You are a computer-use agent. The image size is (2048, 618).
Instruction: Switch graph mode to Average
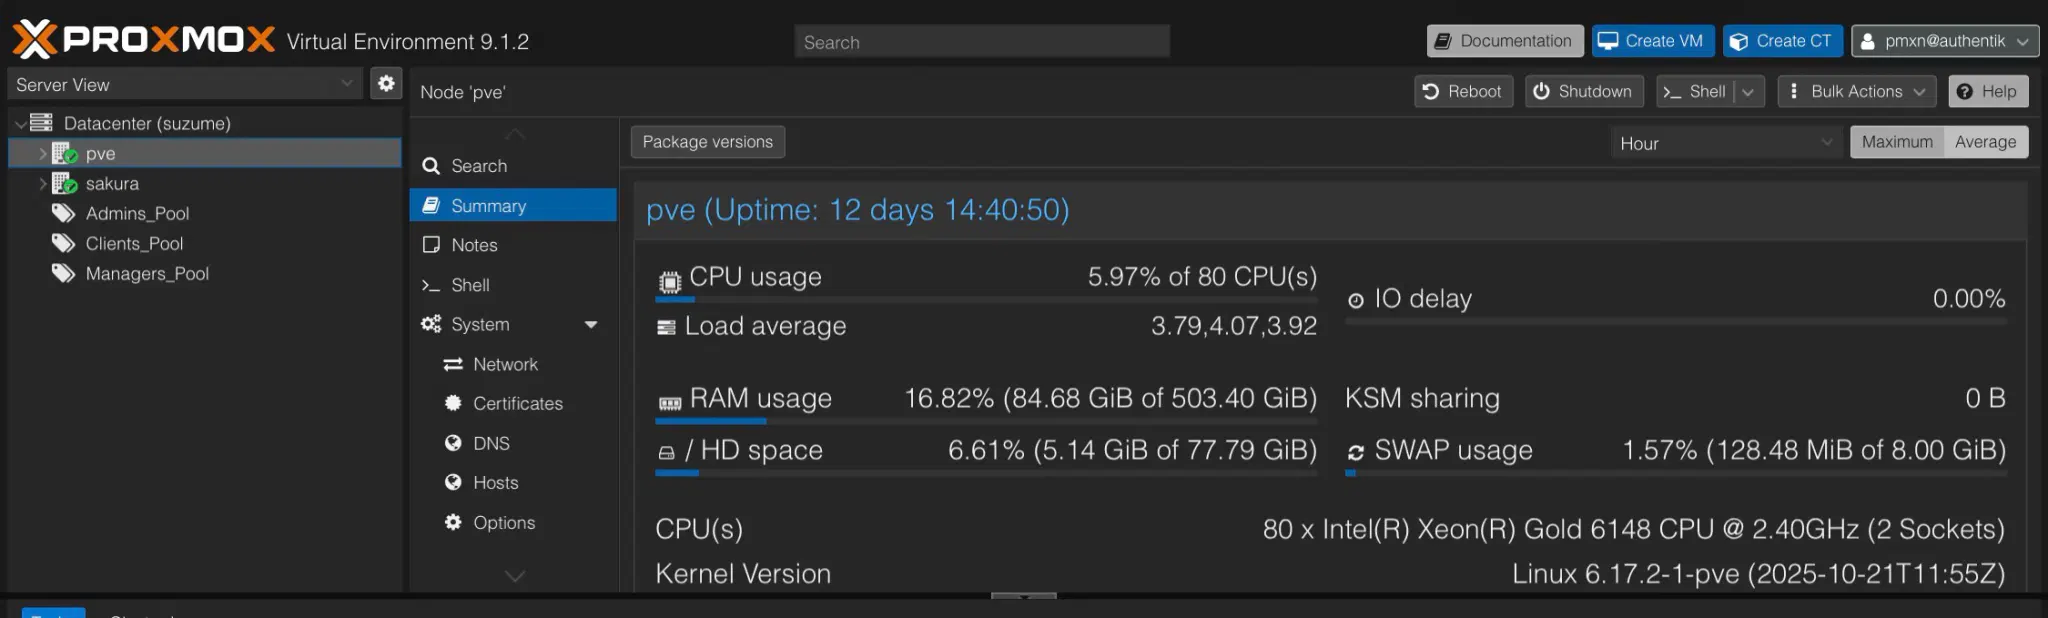tap(1985, 142)
